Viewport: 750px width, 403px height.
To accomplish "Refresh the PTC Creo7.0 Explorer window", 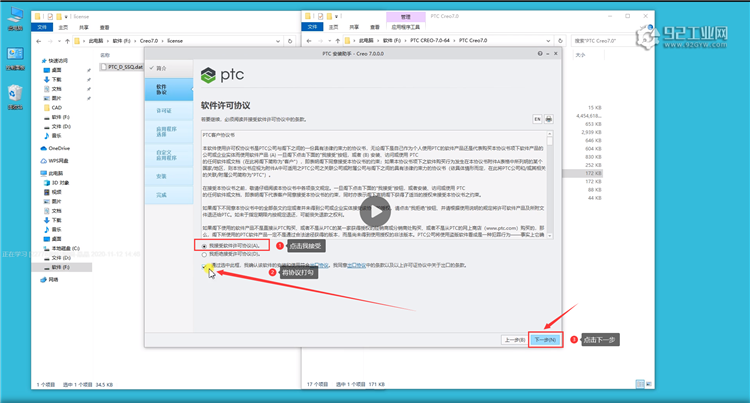I will (x=560, y=41).
